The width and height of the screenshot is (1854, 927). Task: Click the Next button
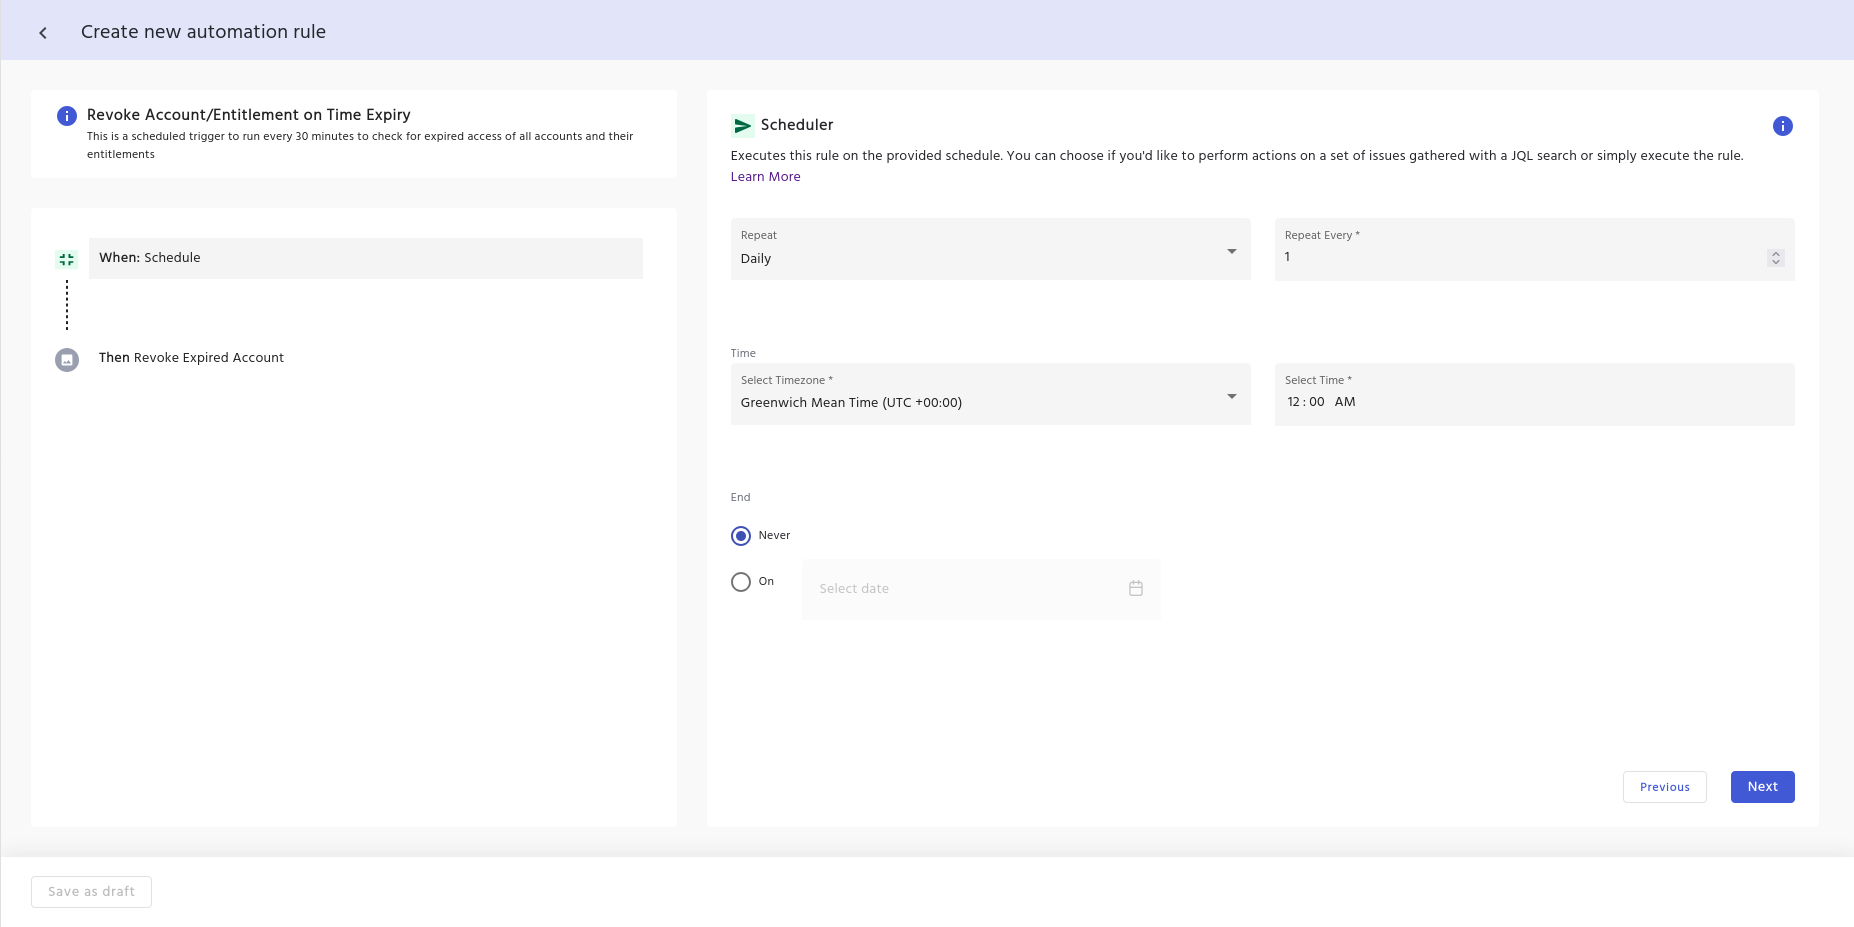click(x=1762, y=787)
